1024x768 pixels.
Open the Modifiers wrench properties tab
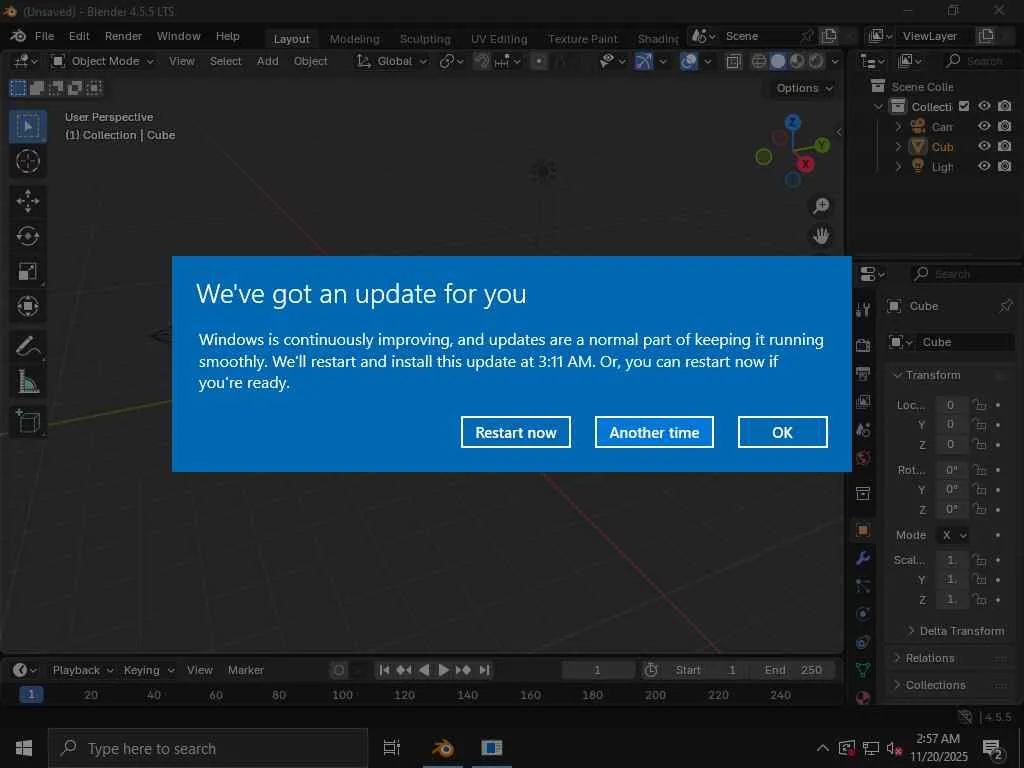pyautogui.click(x=863, y=558)
